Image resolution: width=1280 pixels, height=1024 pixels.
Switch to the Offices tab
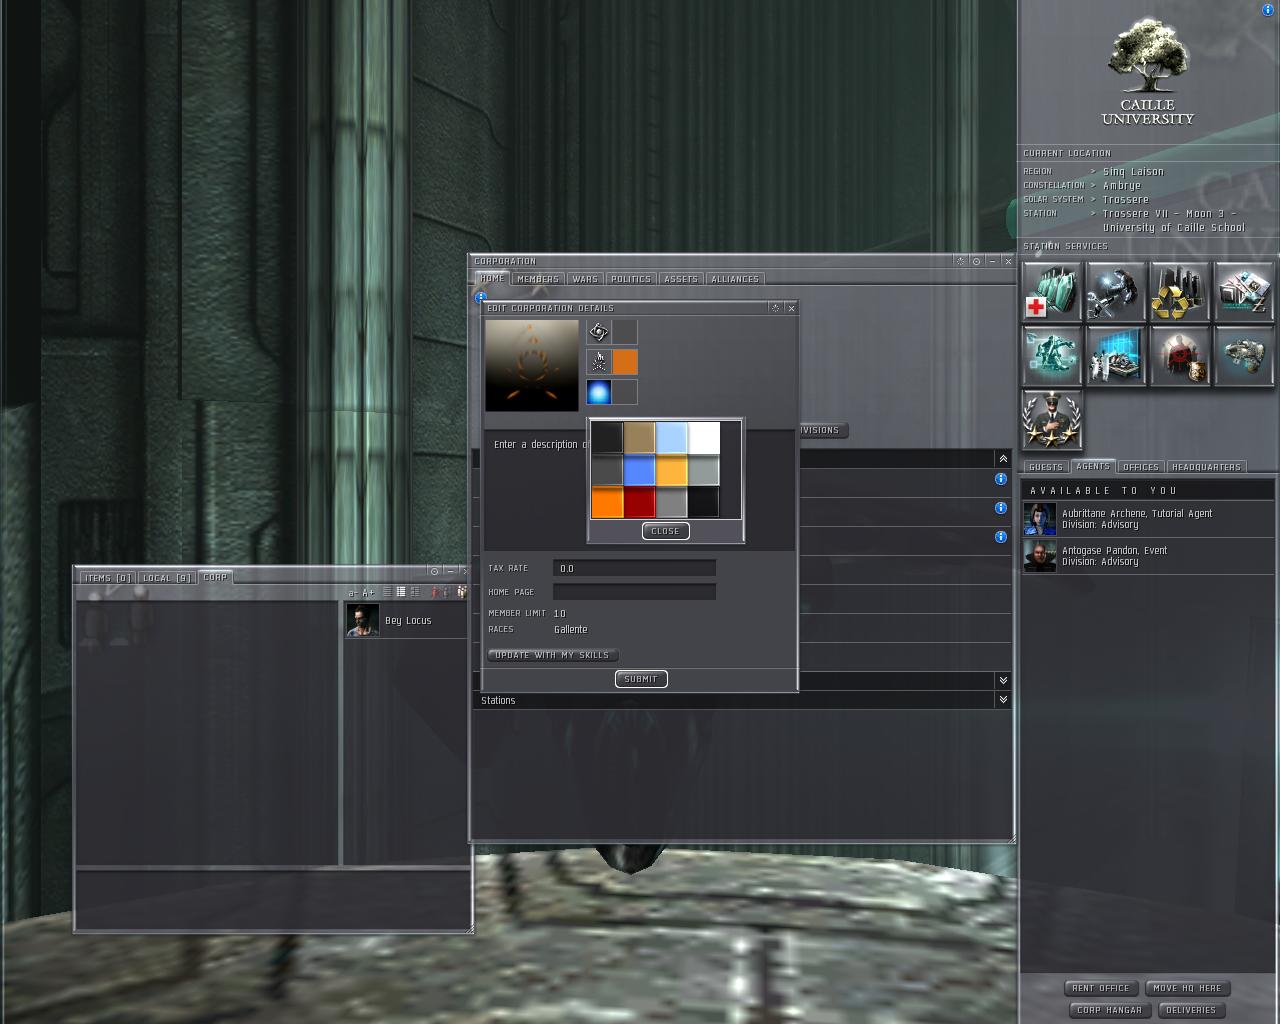pos(1141,467)
